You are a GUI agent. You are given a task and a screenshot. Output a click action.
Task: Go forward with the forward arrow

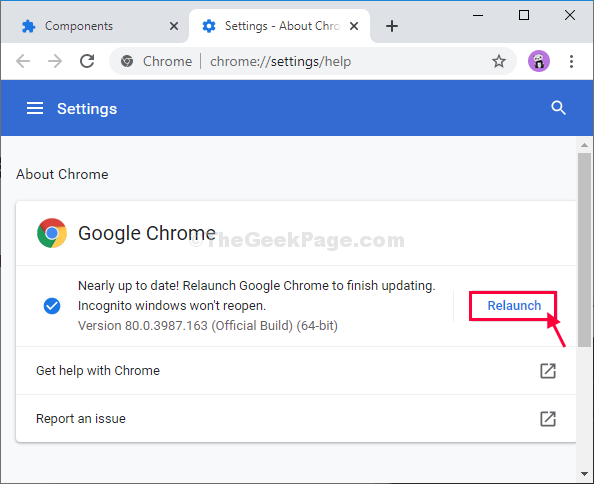tap(55, 61)
